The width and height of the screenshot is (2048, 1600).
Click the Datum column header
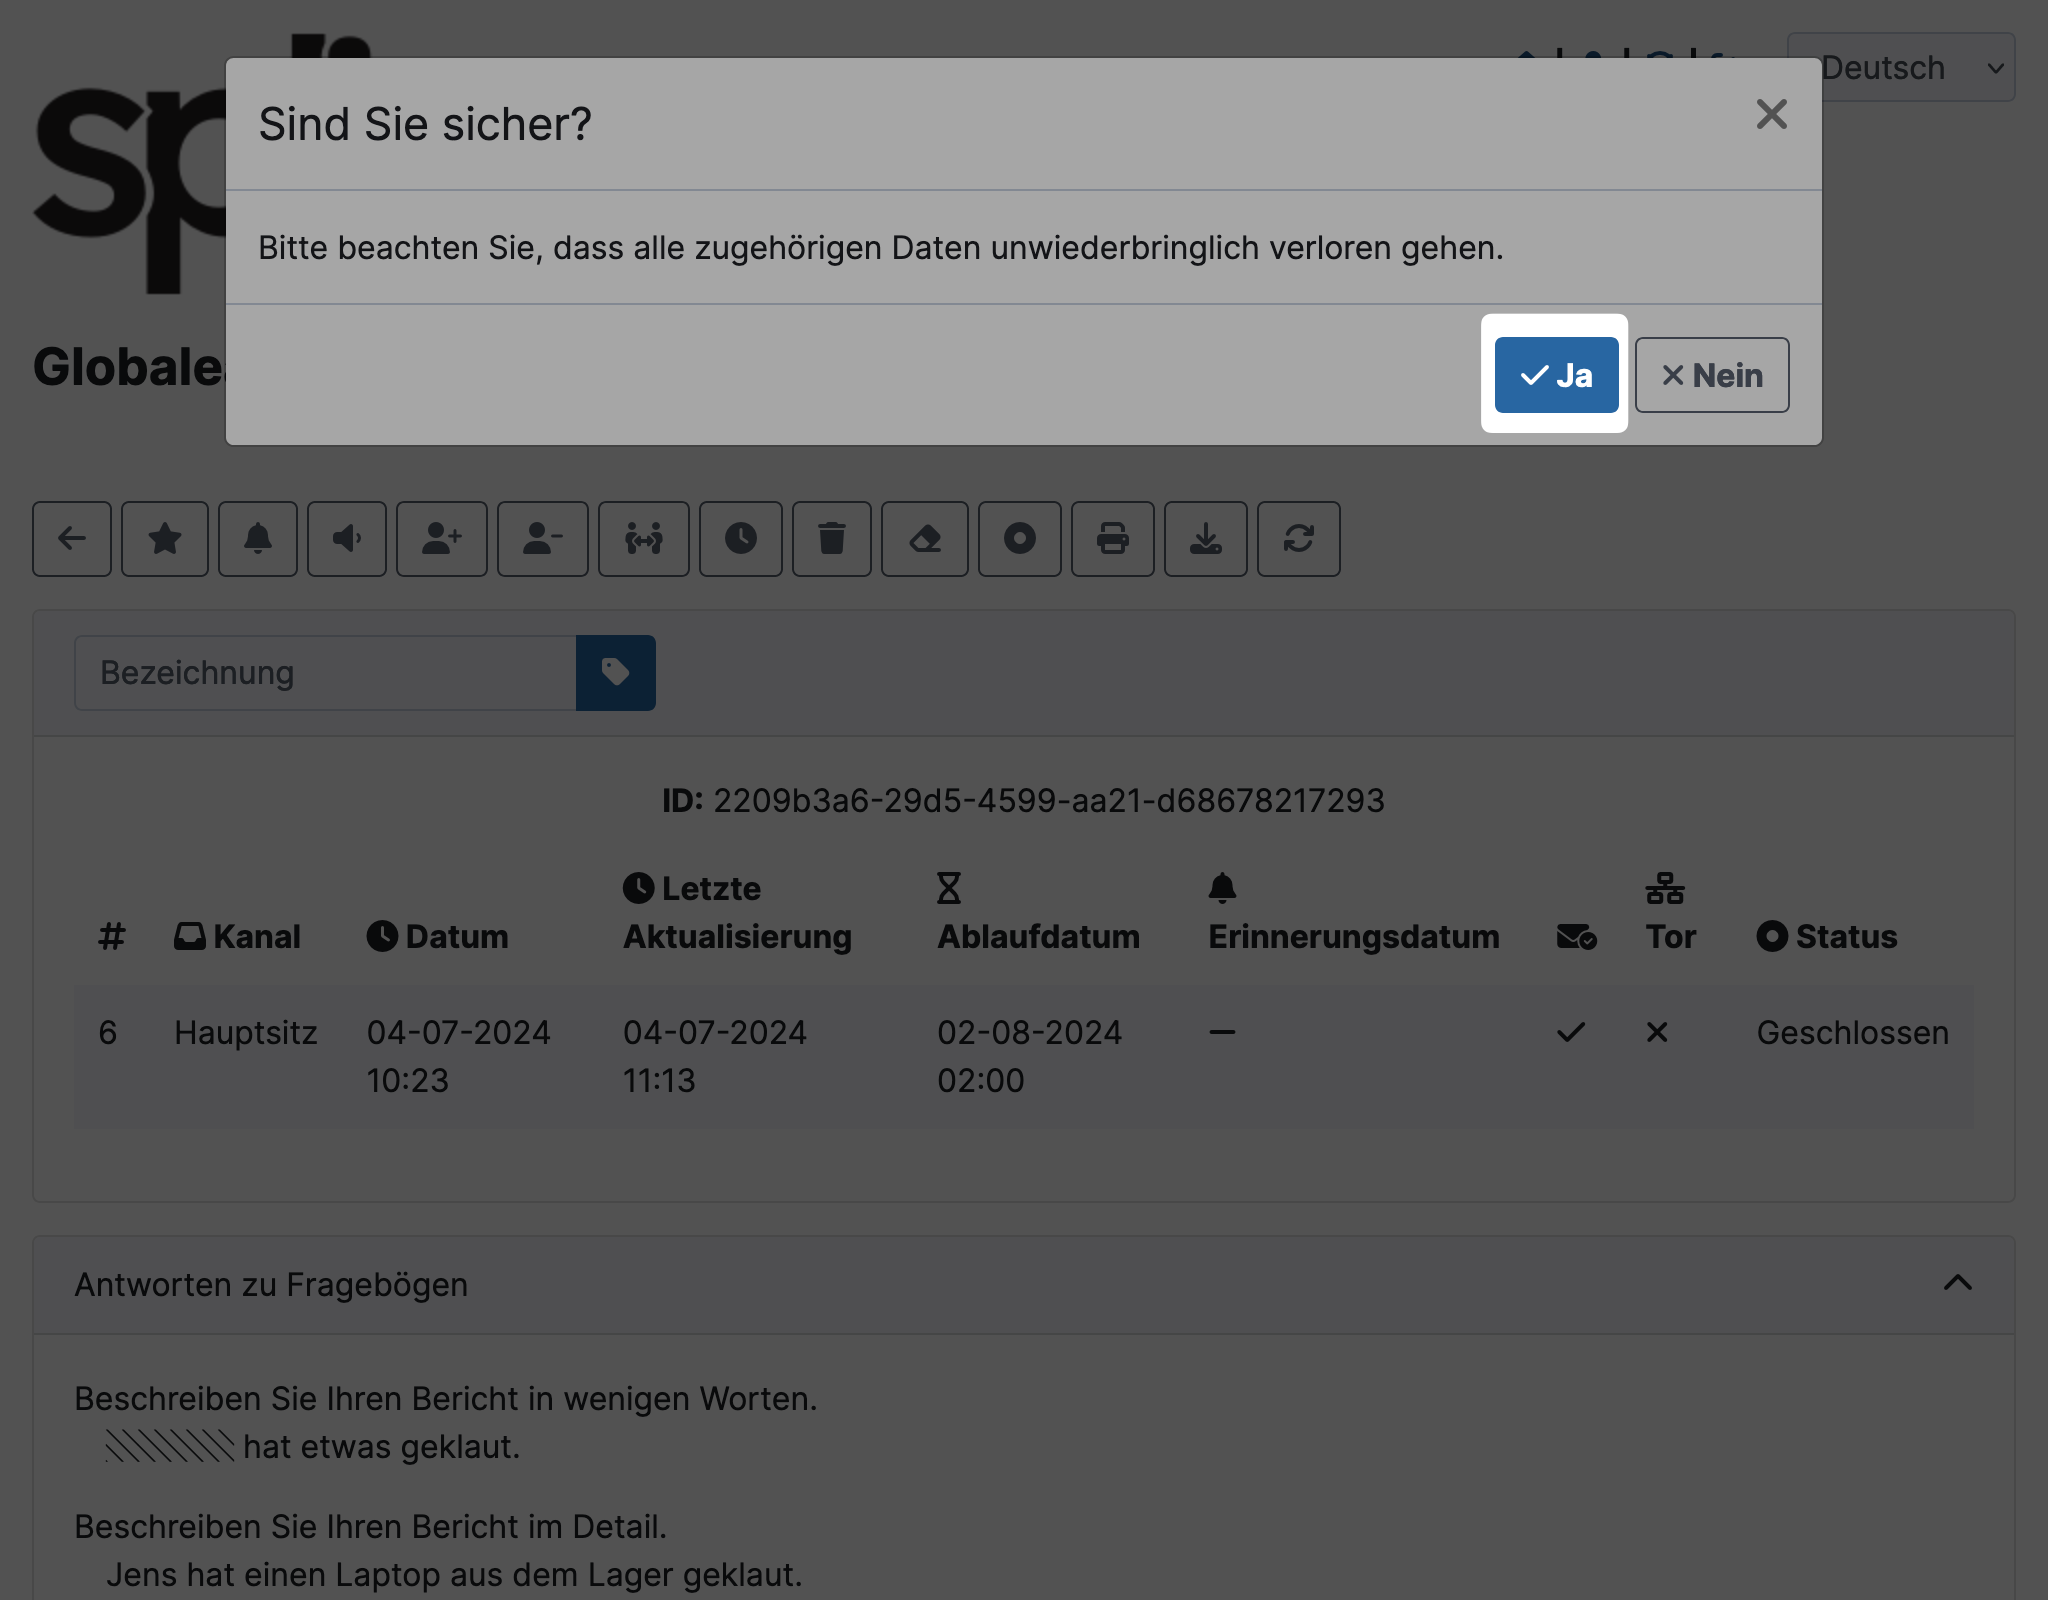438,937
